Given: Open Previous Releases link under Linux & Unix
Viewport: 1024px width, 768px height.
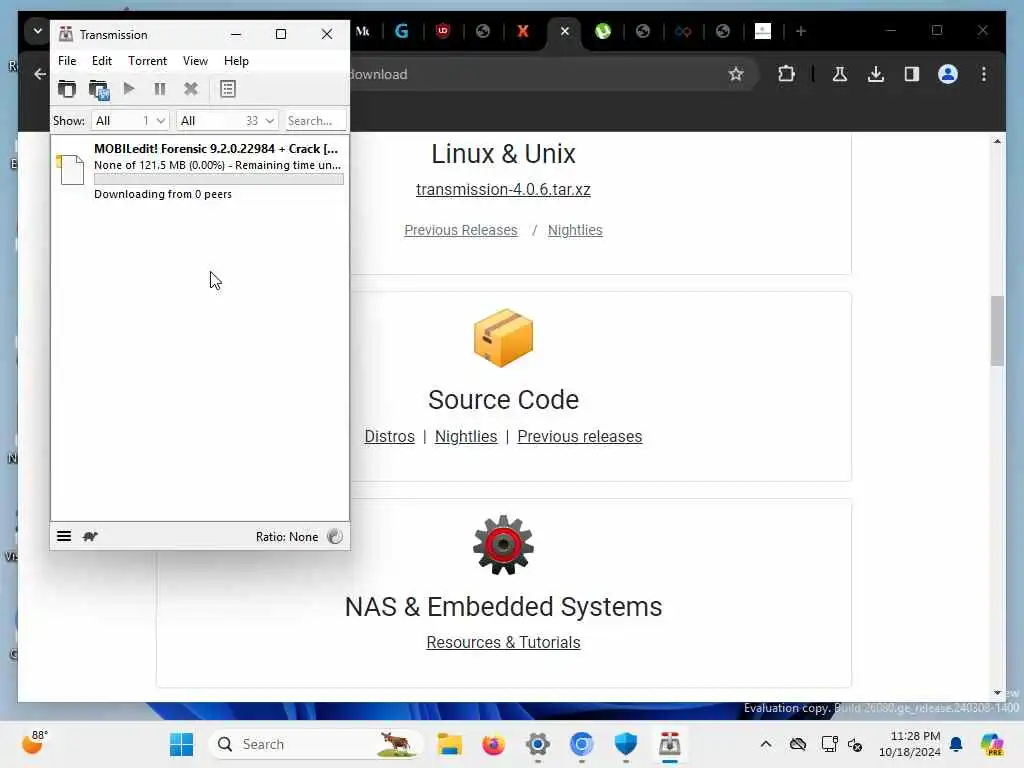Looking at the screenshot, I should (460, 230).
